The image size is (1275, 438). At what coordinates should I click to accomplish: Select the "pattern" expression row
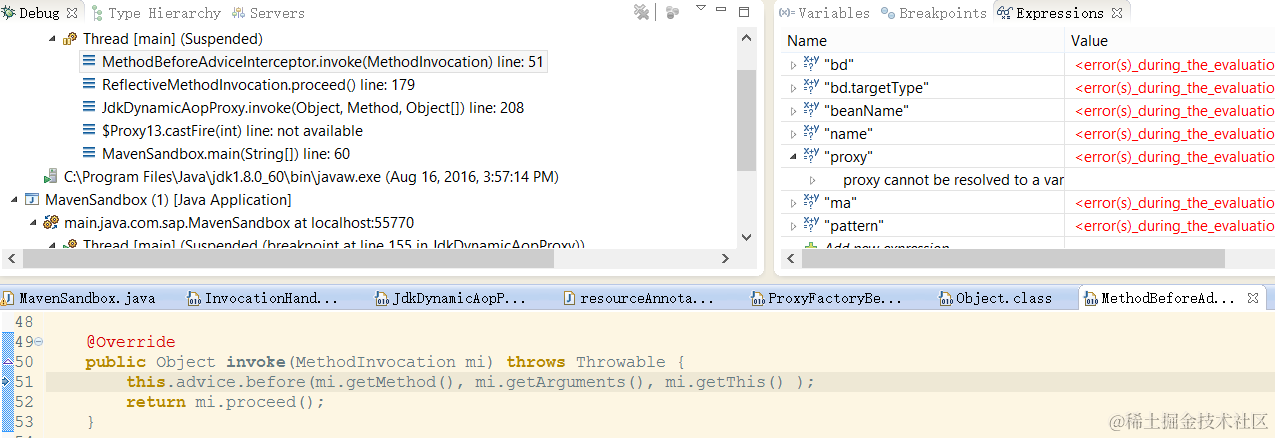pos(1028,225)
